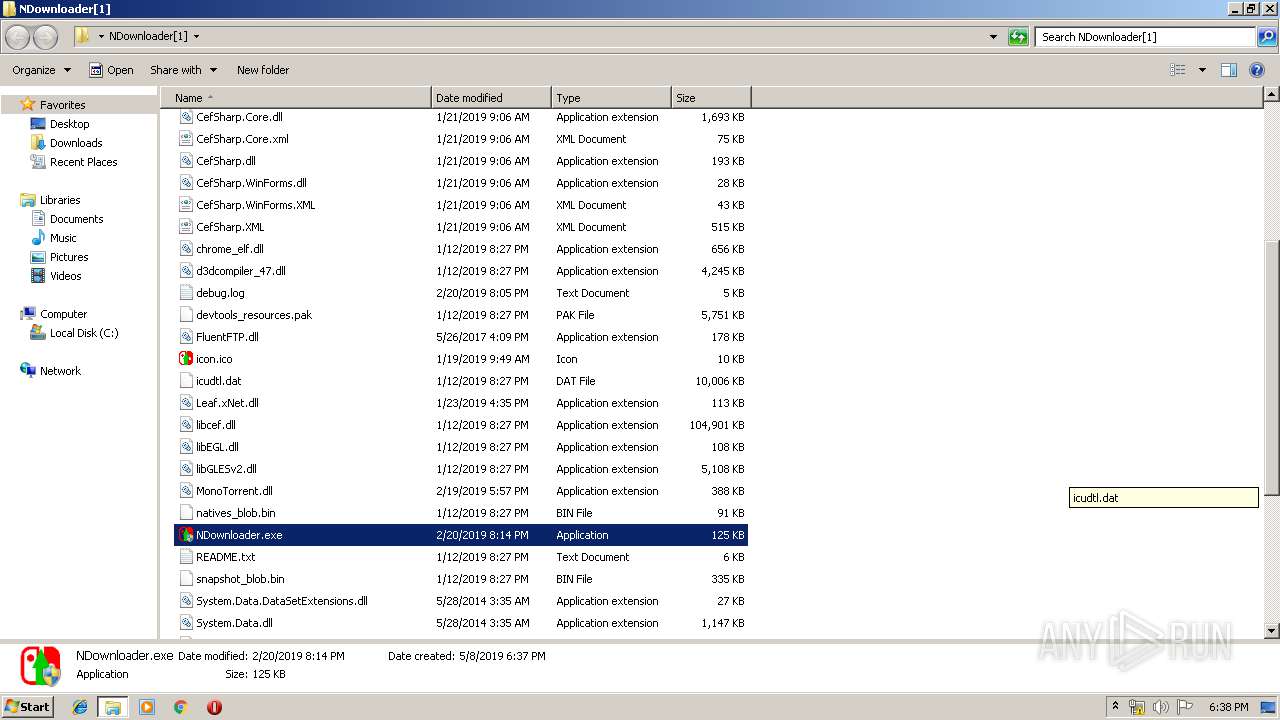Sort files by Type column header
The height and width of the screenshot is (720, 1280).
point(611,98)
